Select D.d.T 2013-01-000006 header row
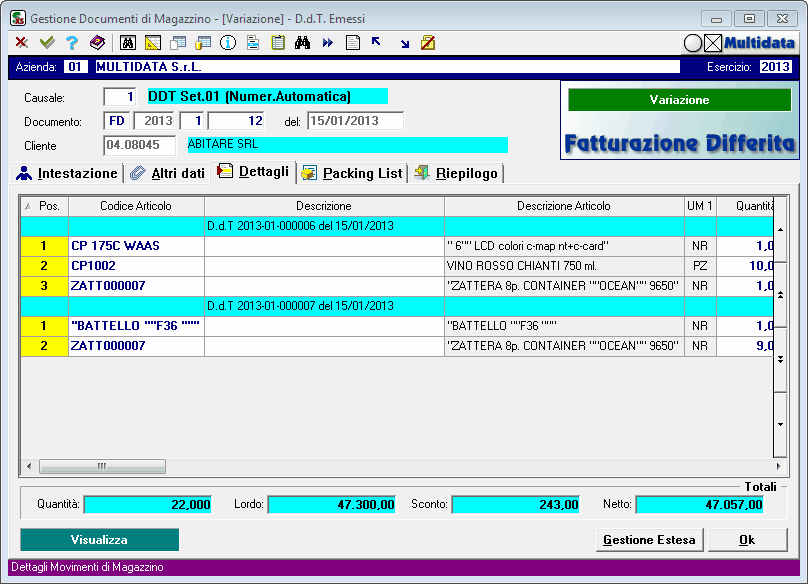Viewport: 808px width, 584px height. click(x=397, y=226)
